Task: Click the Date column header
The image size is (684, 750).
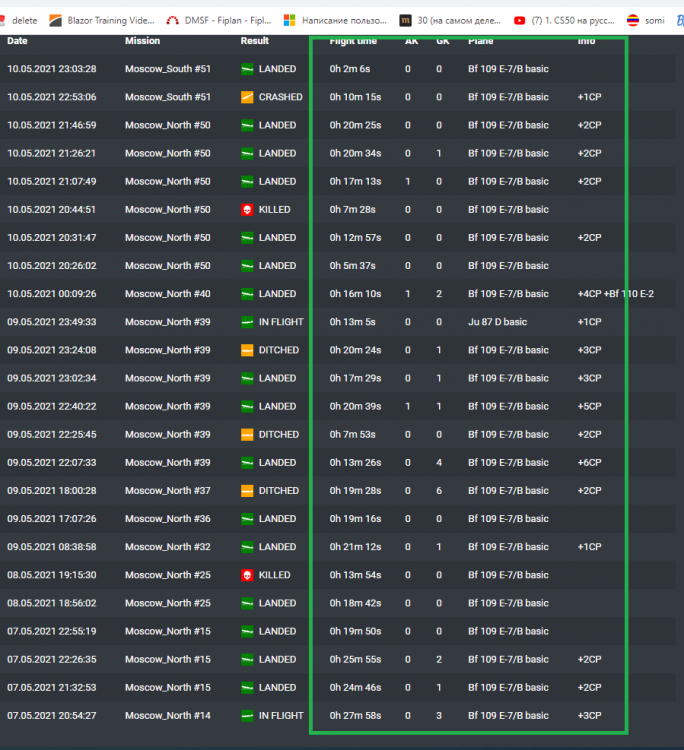Action: click(x=17, y=41)
